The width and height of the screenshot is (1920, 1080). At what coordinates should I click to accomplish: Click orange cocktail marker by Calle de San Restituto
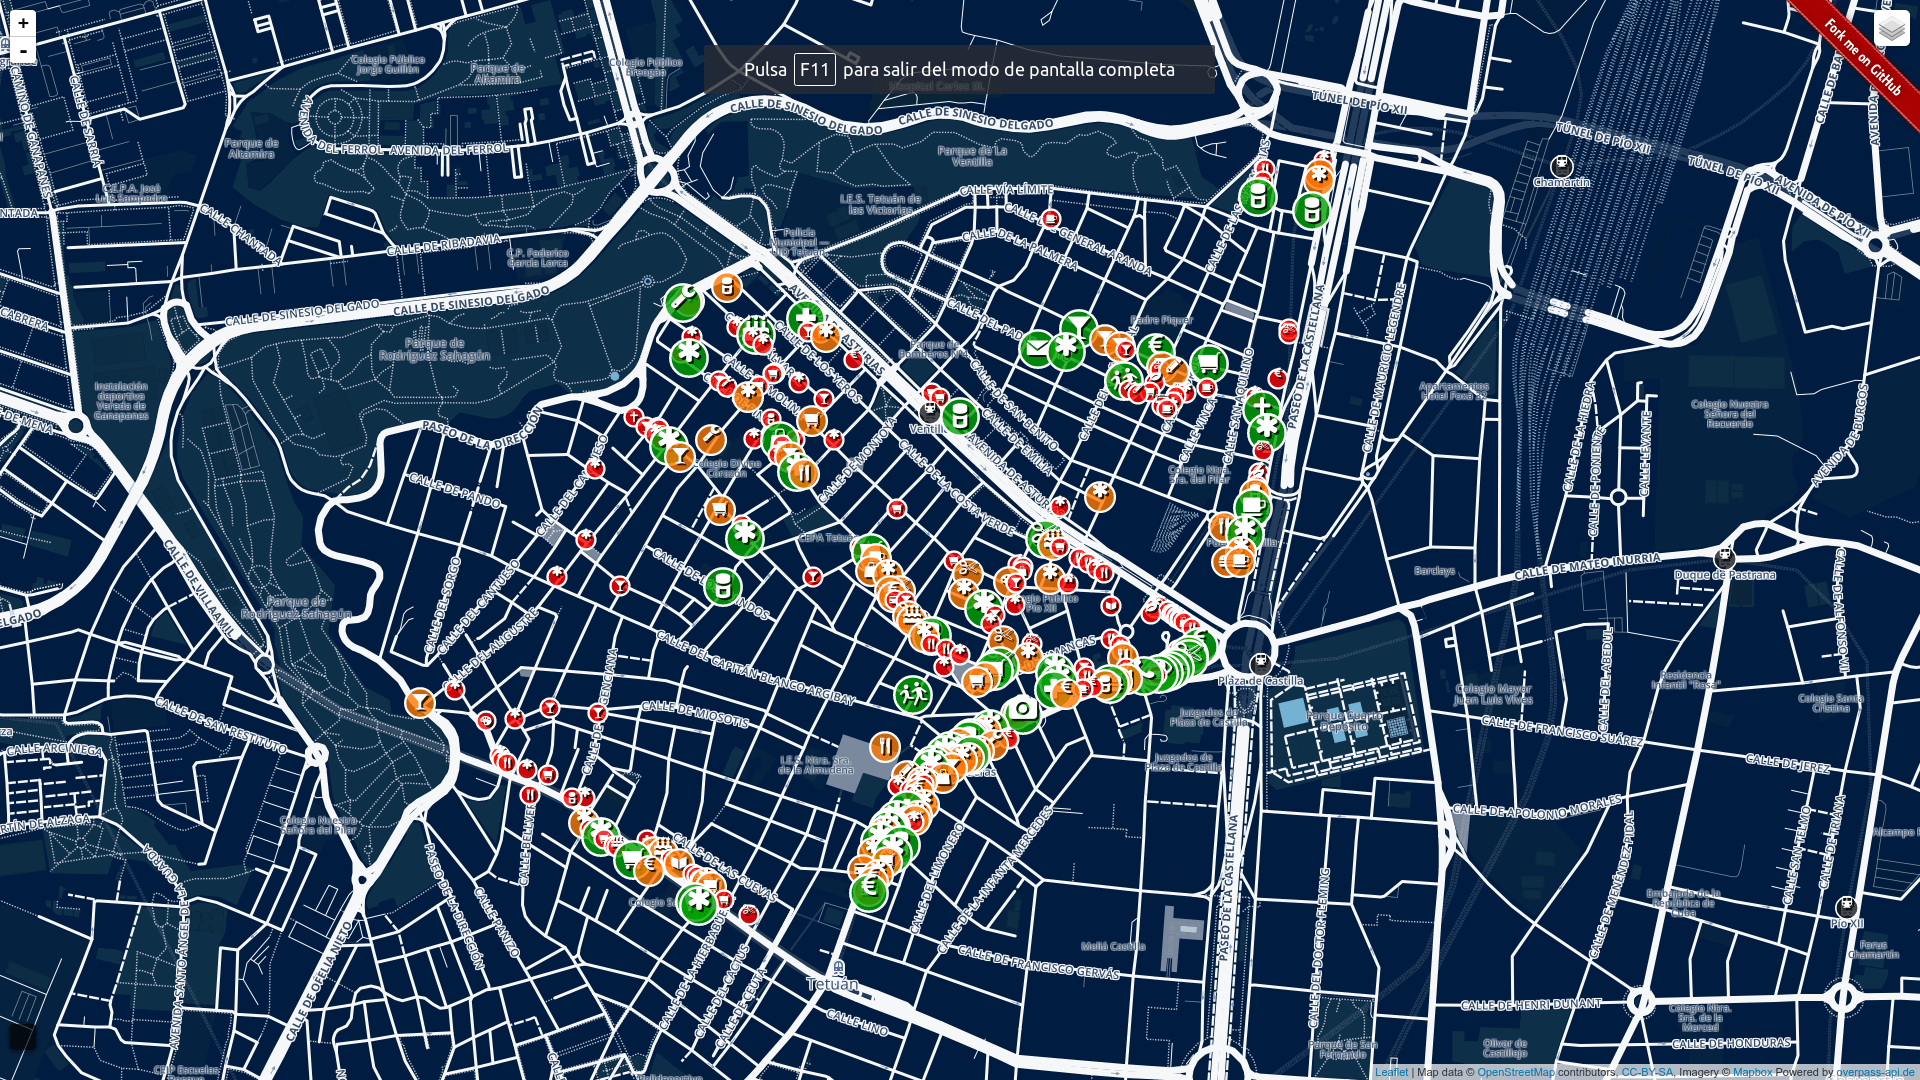(x=419, y=702)
